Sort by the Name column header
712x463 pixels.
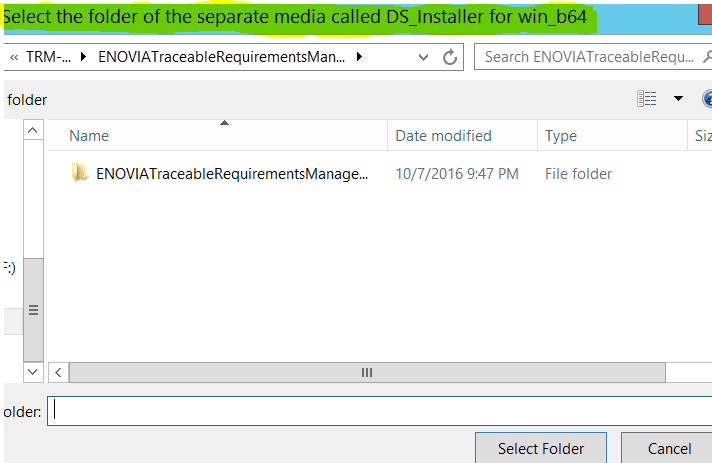pos(218,136)
